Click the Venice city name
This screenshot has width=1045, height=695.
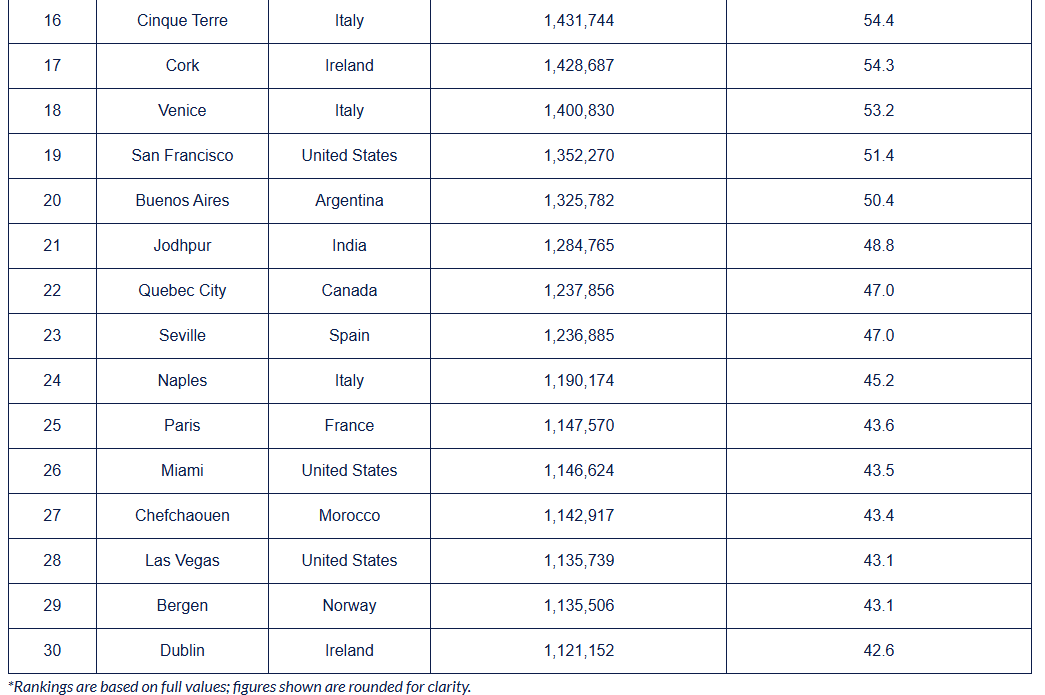(182, 110)
